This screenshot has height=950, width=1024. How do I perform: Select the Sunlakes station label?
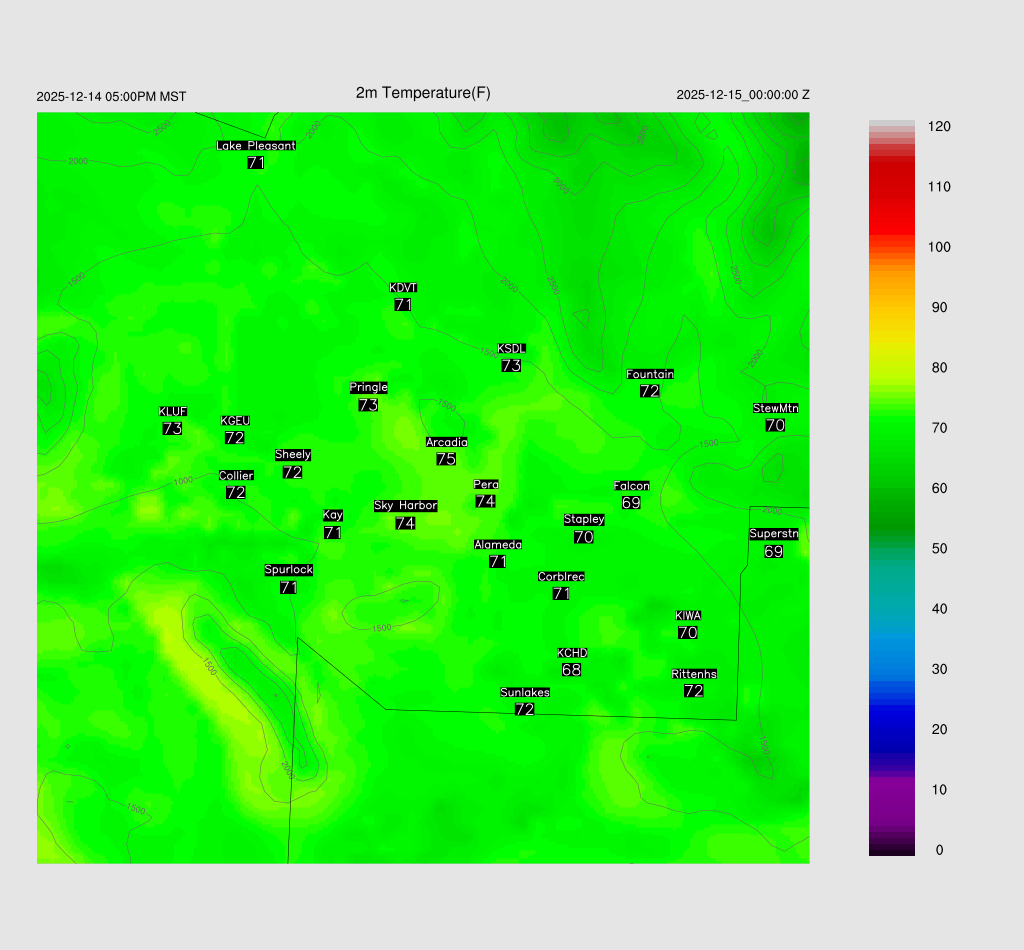525,693
